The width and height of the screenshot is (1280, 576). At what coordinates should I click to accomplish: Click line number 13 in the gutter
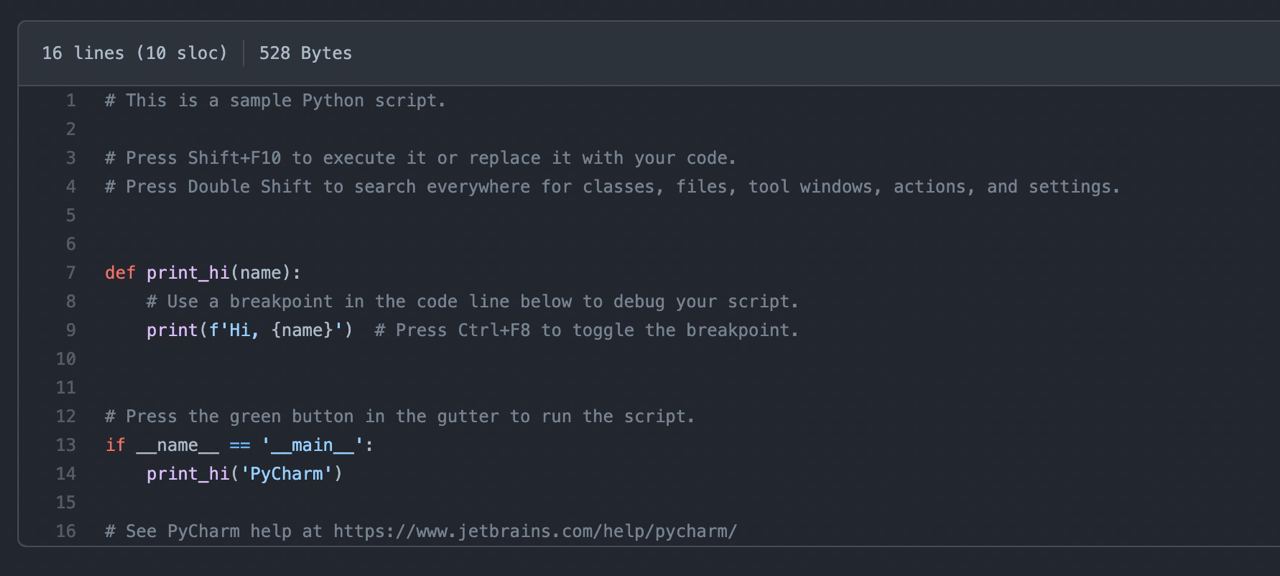pos(66,445)
